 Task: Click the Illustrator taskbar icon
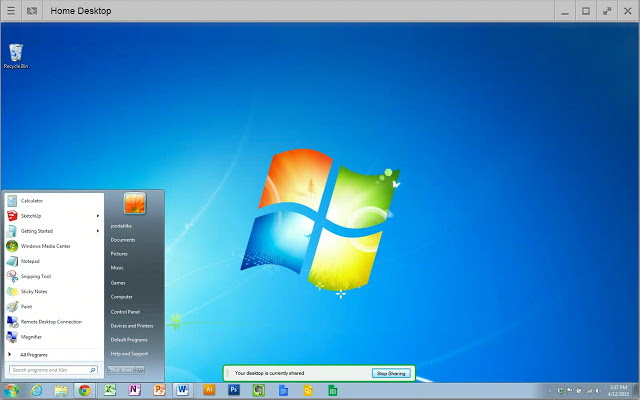[210, 390]
